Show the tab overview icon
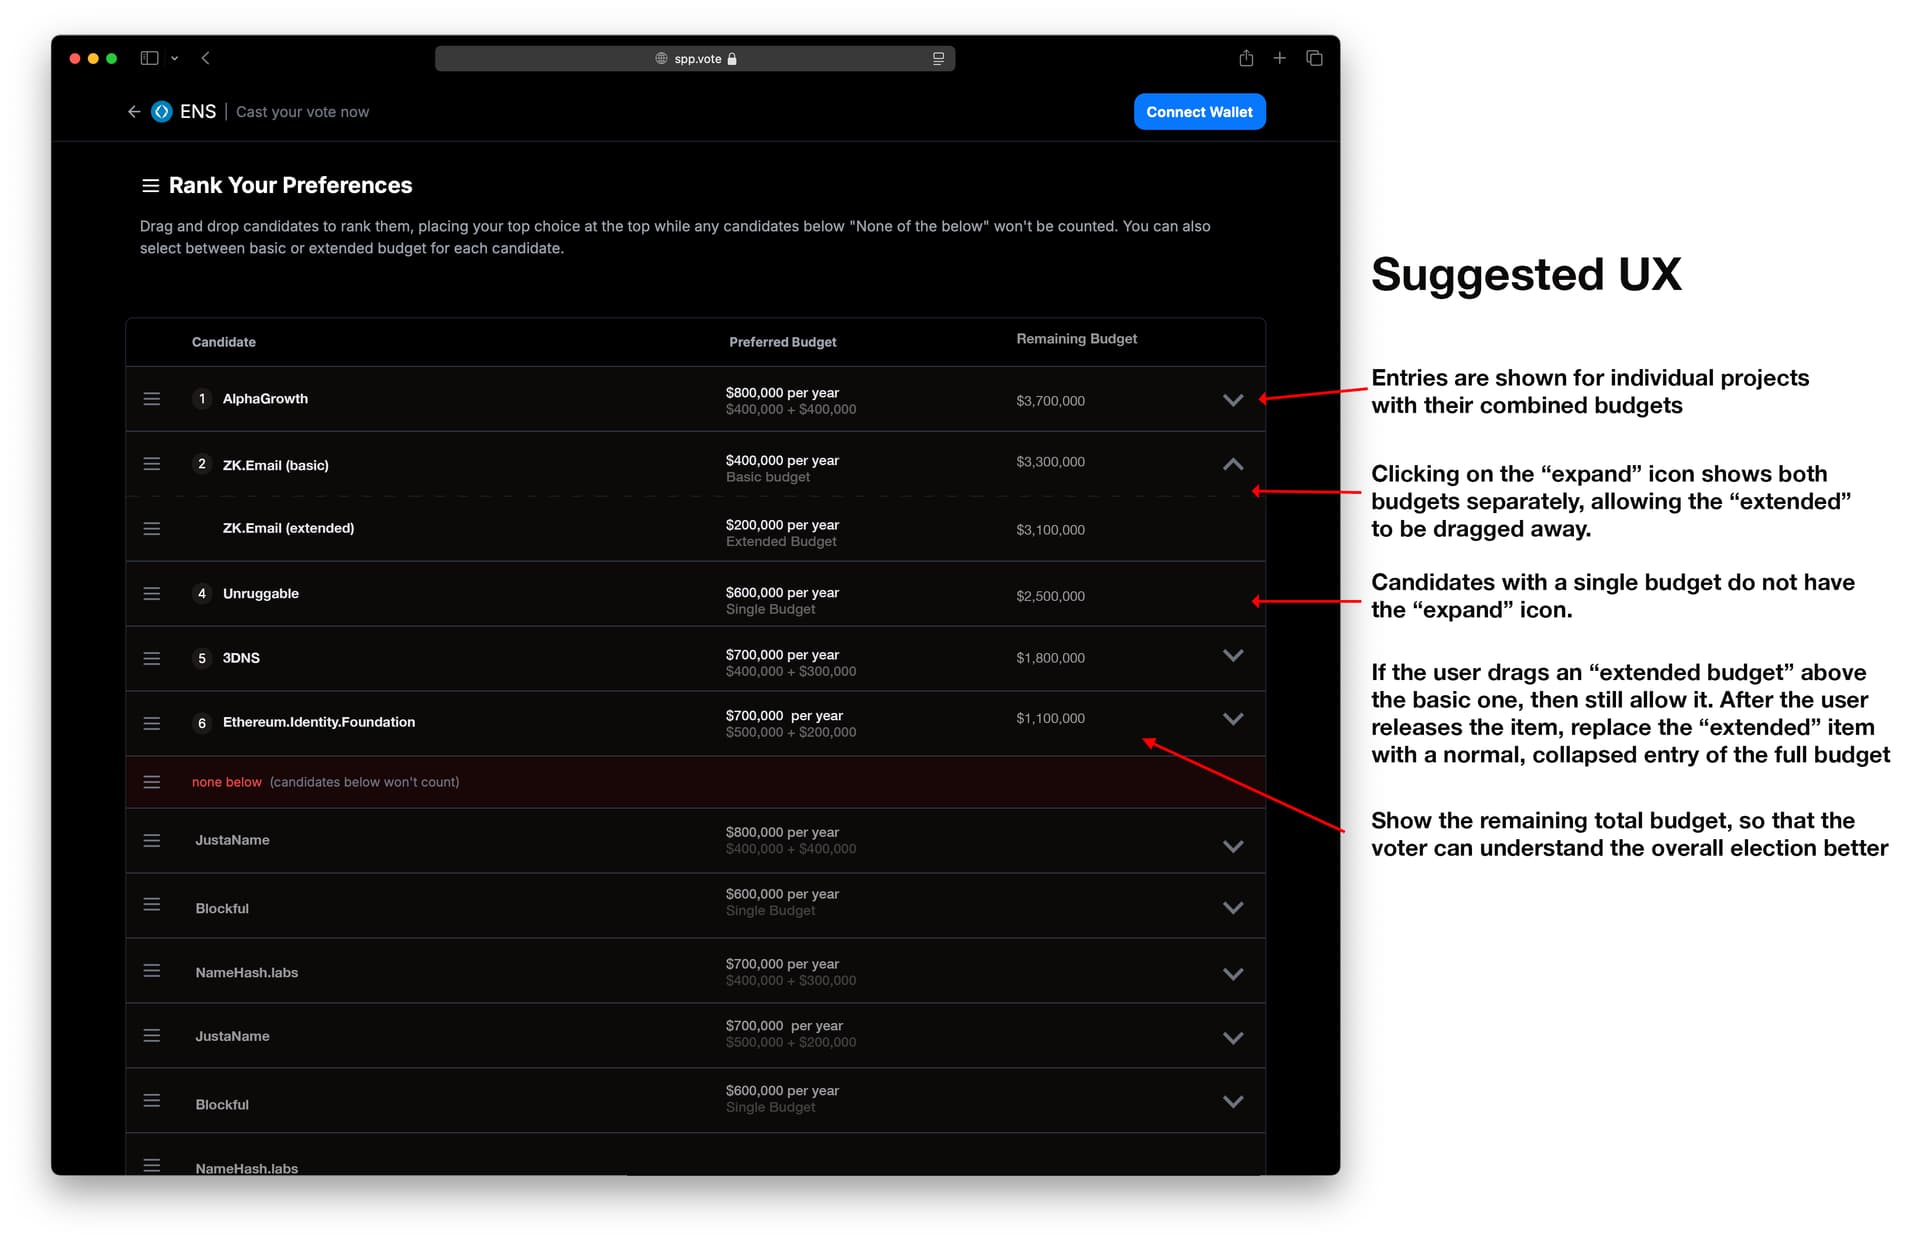The height and width of the screenshot is (1243, 1920). 1314,58
